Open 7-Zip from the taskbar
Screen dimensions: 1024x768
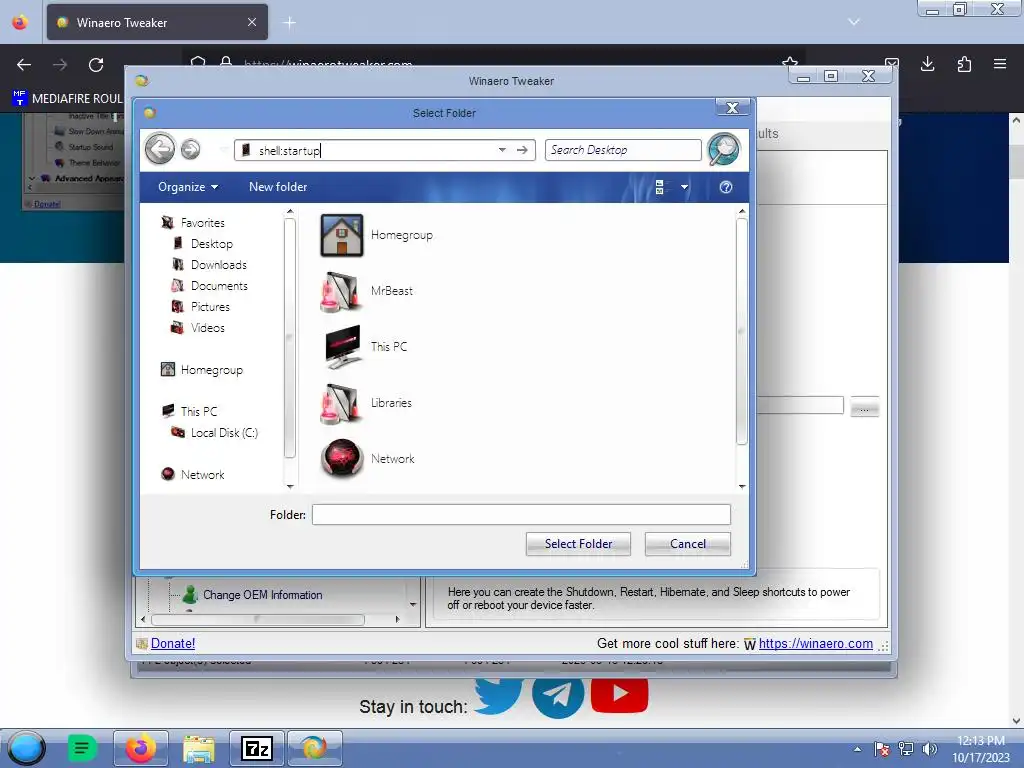(x=257, y=748)
